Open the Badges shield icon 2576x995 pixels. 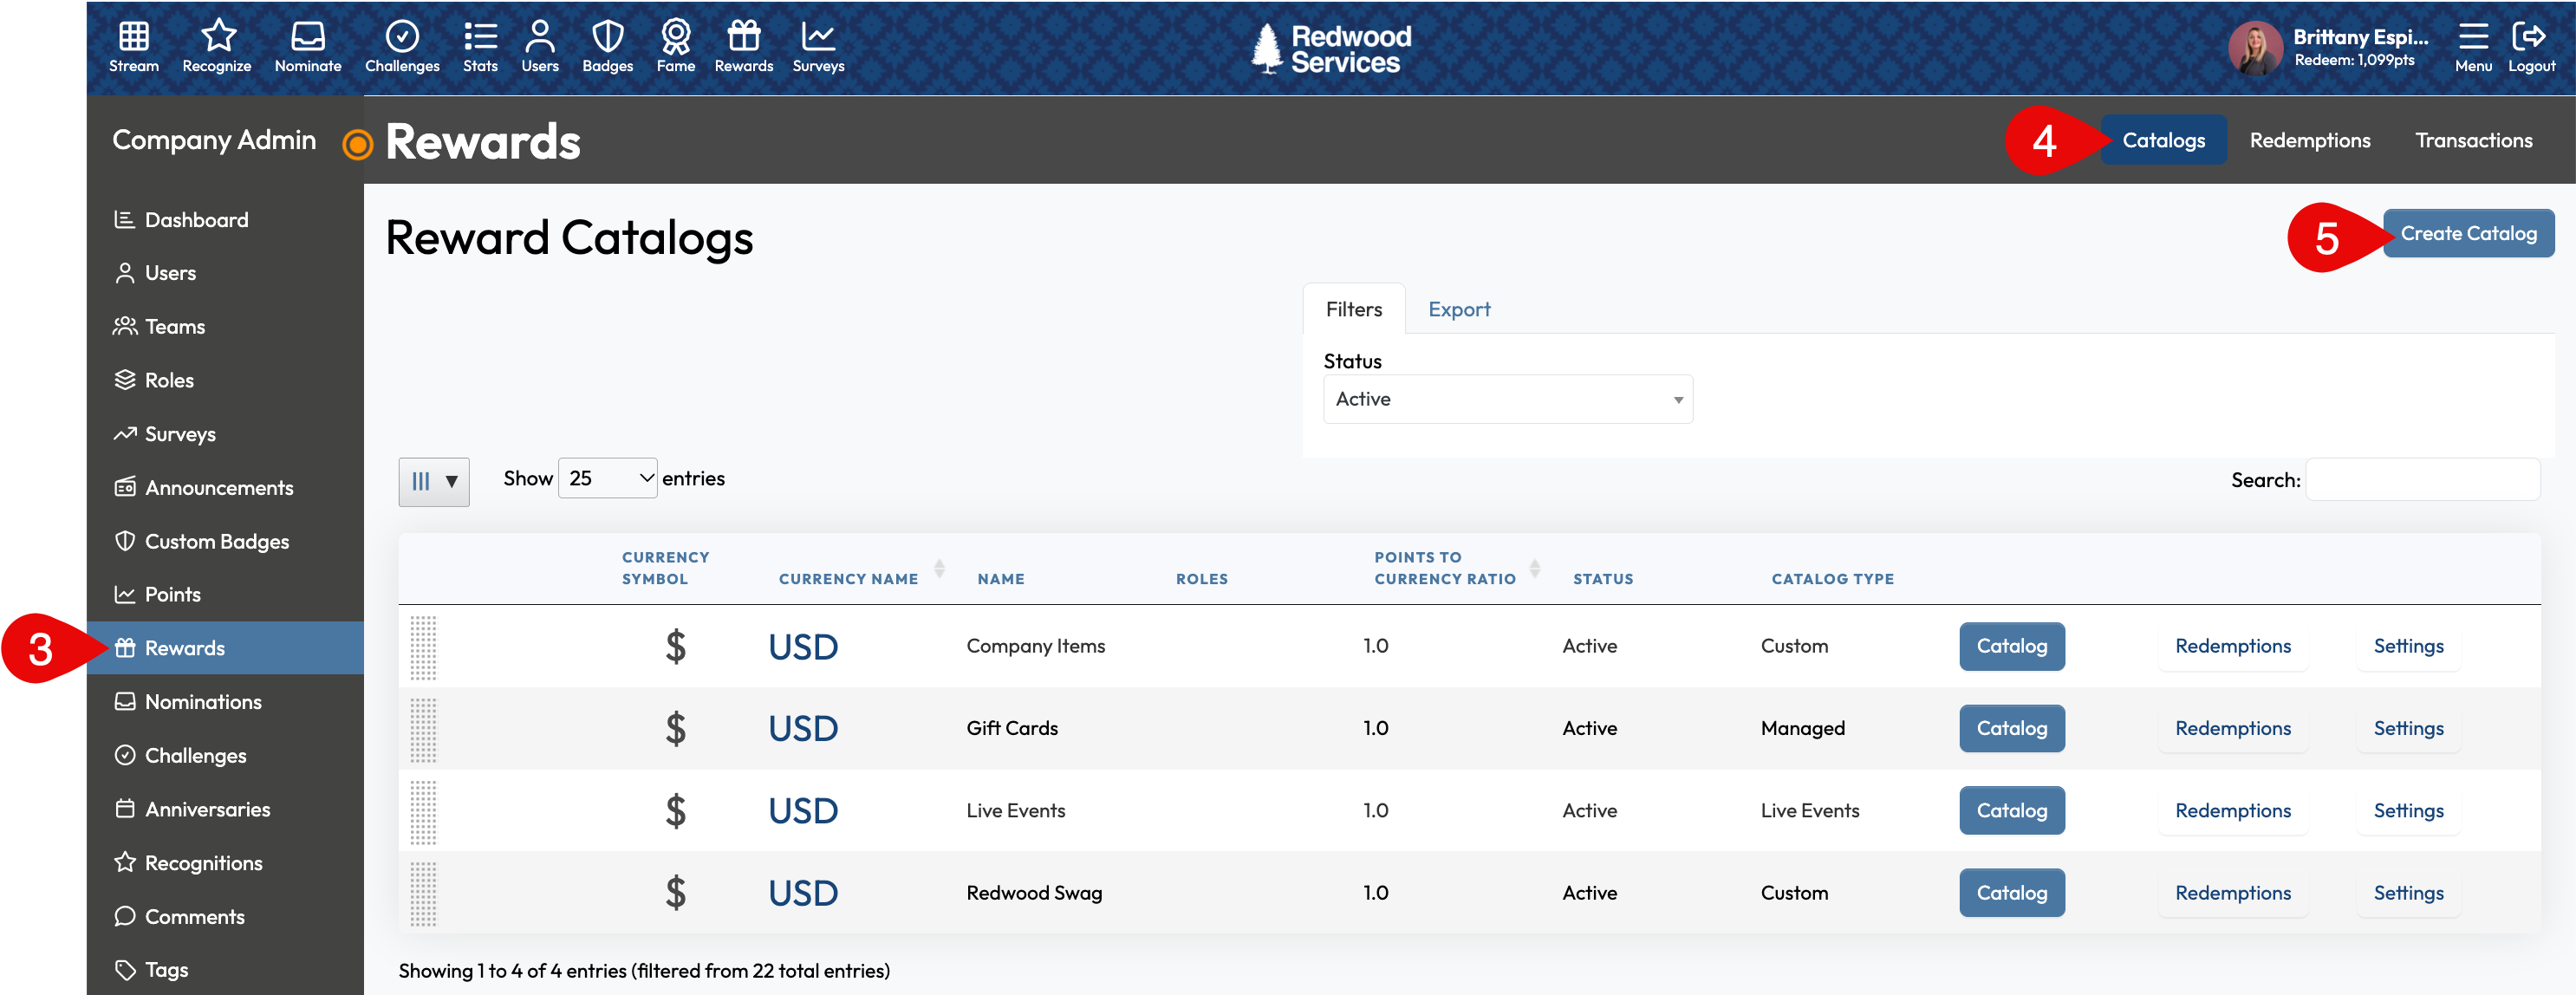click(x=608, y=47)
